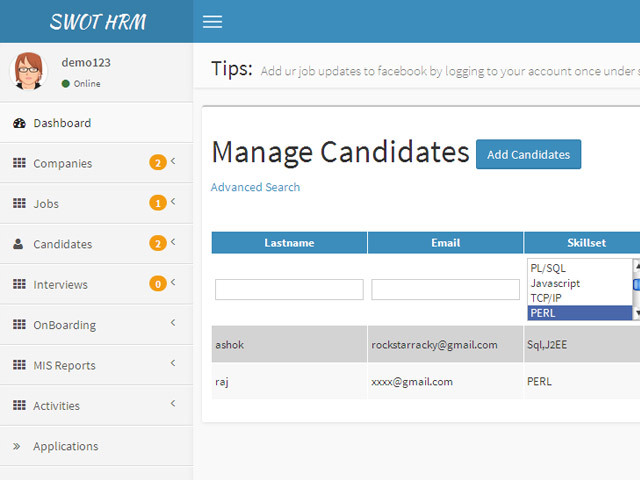Open the Advanced Search link

[255, 187]
